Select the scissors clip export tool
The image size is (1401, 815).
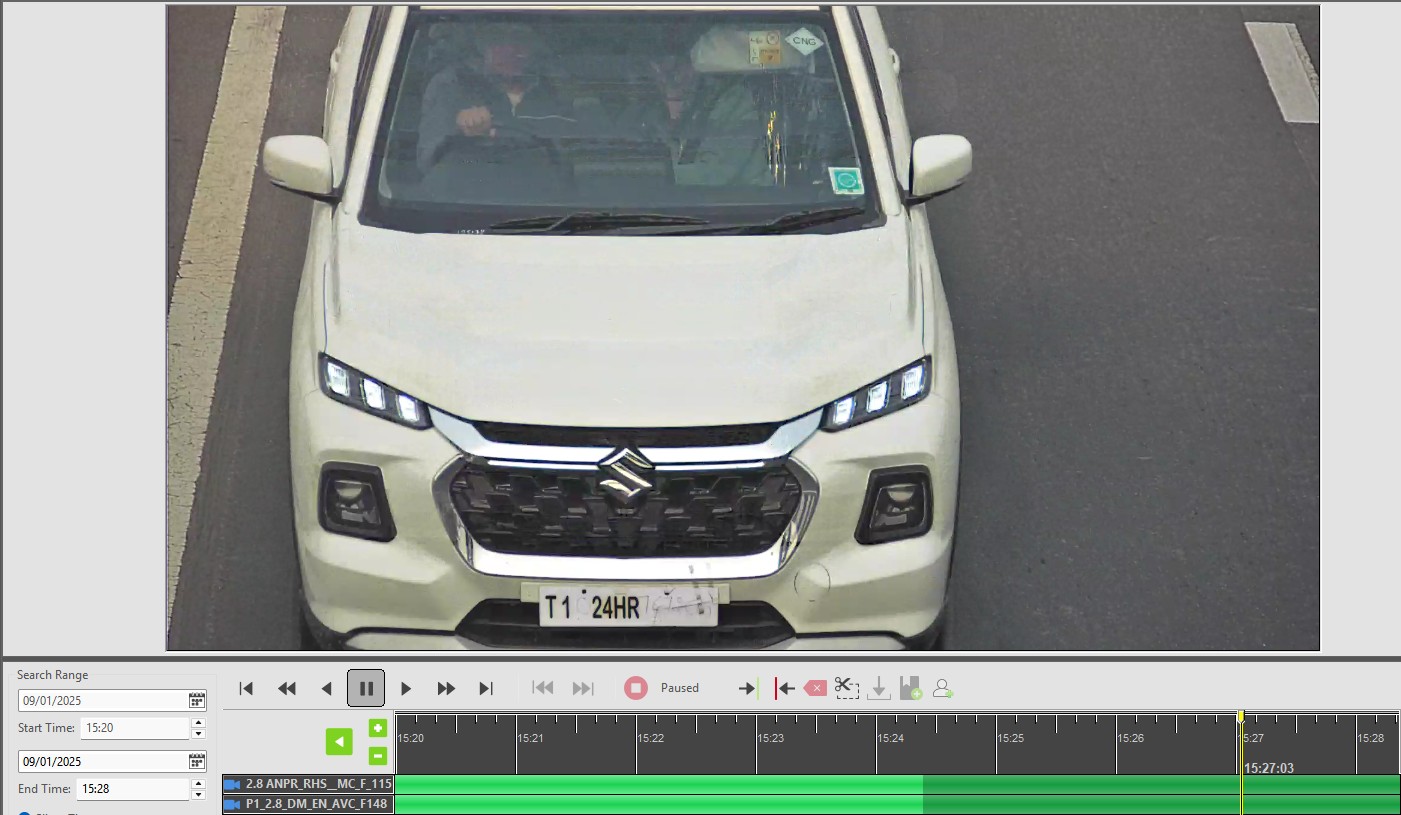tap(845, 687)
